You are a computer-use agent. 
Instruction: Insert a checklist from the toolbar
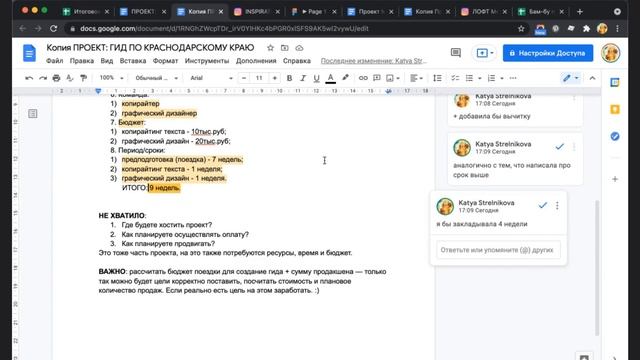click(455, 78)
